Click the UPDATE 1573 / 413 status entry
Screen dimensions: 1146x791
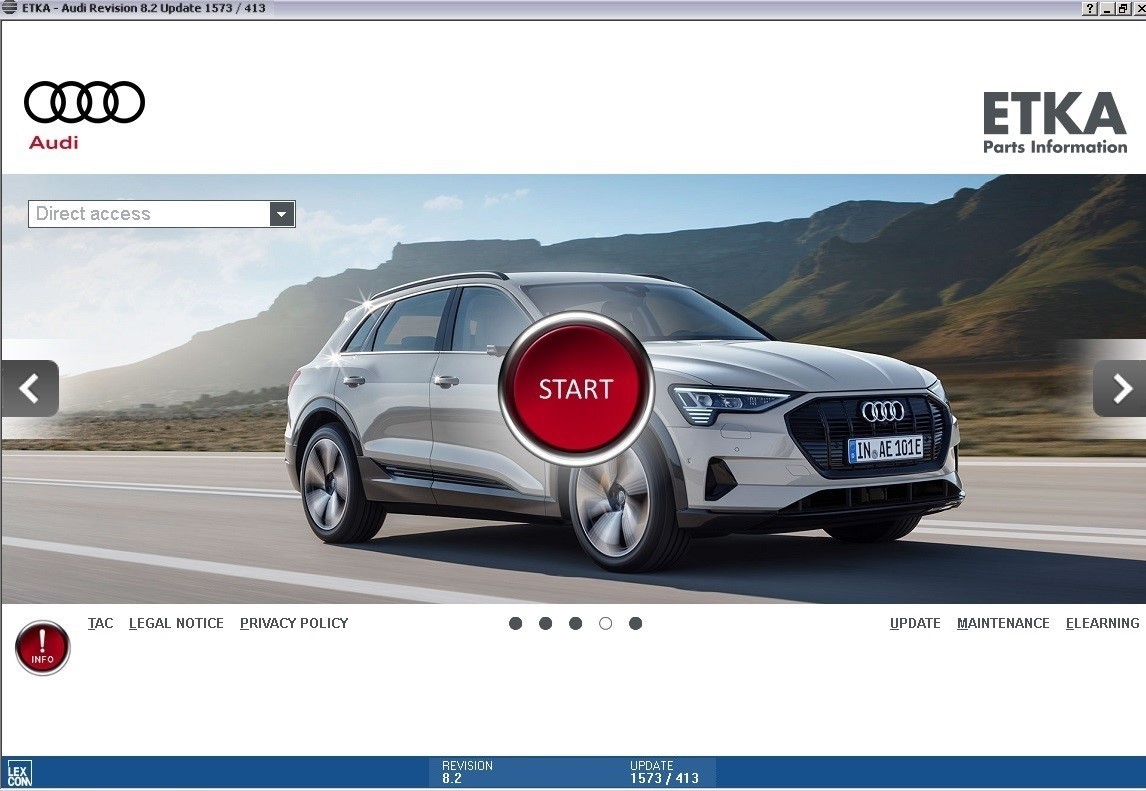664,772
